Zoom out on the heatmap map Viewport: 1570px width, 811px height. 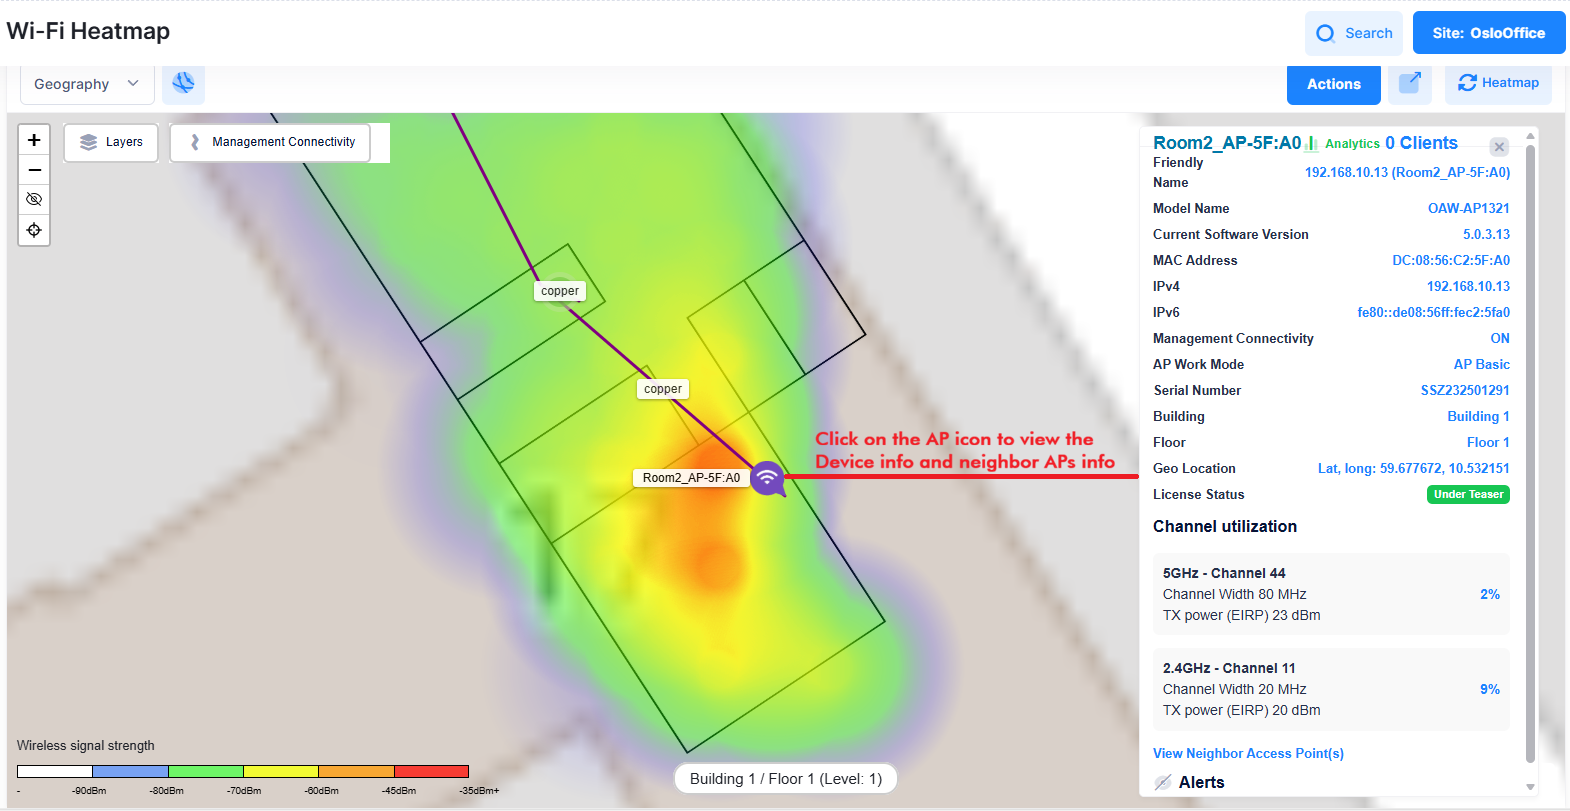pyautogui.click(x=34, y=170)
